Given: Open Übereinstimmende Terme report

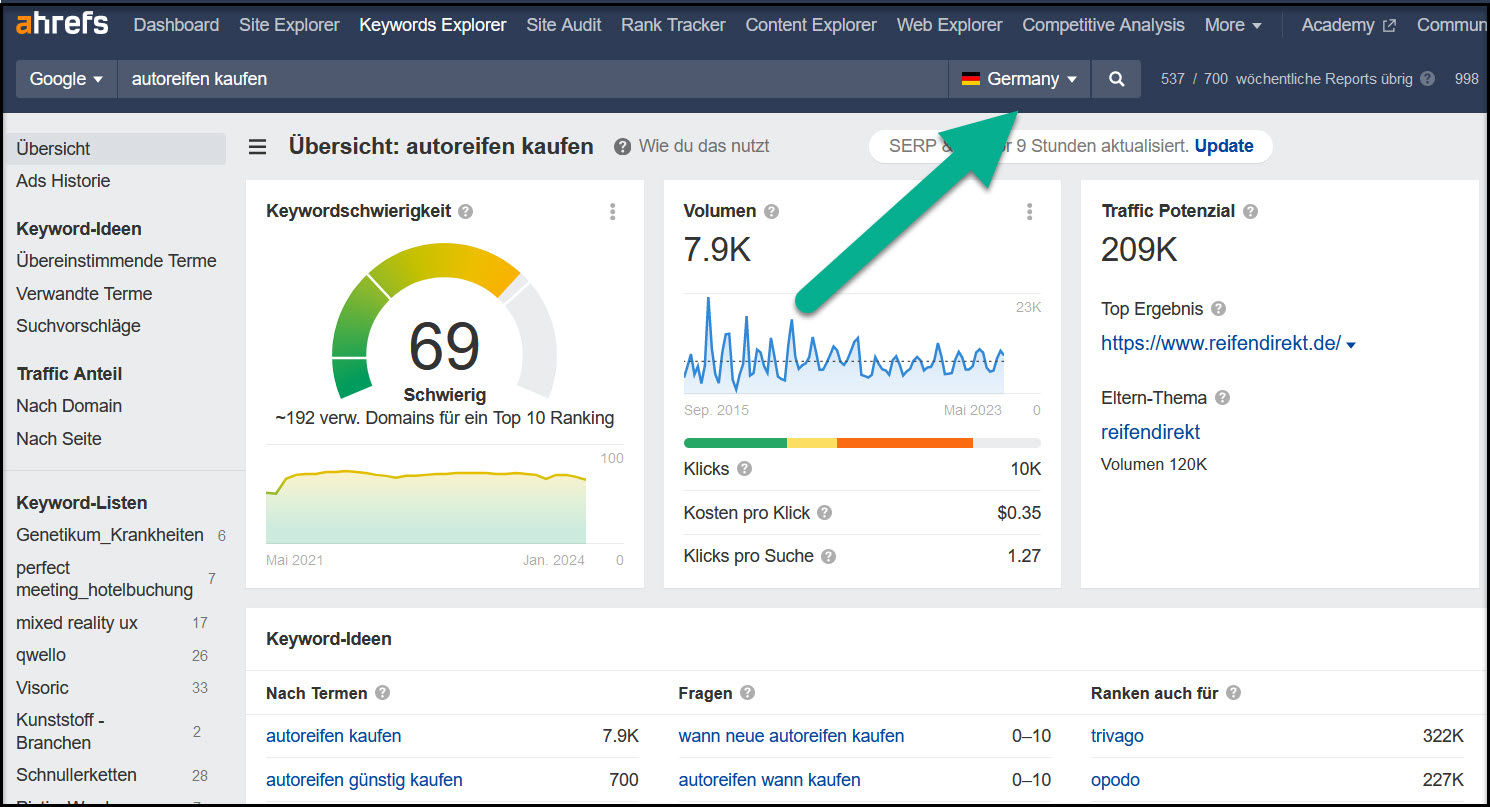Looking at the screenshot, I should coord(116,261).
